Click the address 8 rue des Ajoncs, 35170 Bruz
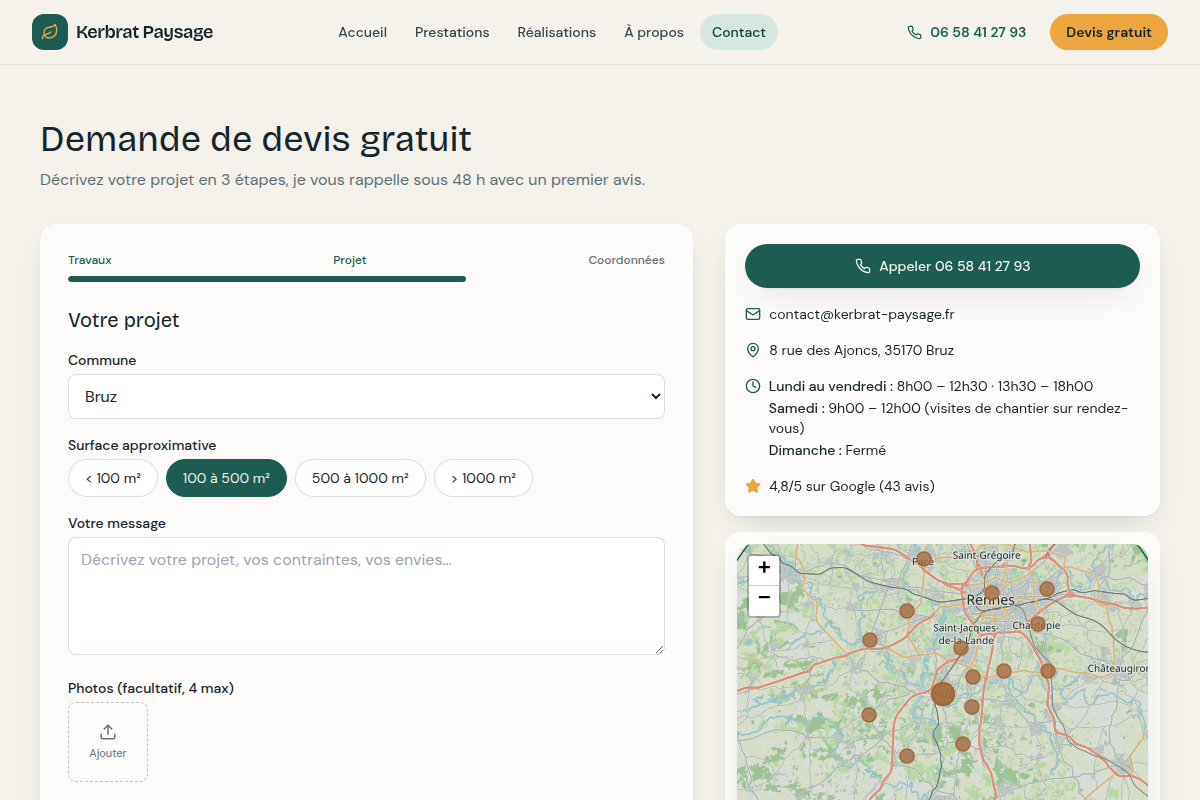Screen dimensions: 1200x800 (x=861, y=350)
